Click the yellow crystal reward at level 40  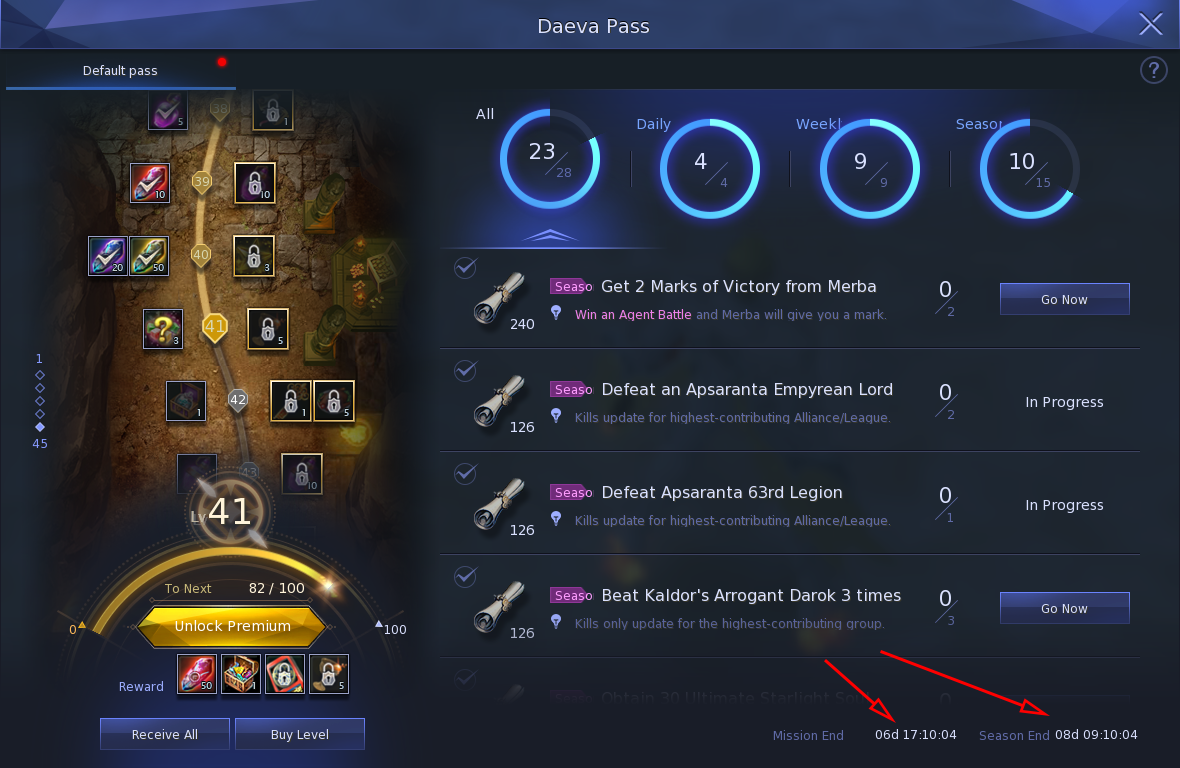point(149,256)
